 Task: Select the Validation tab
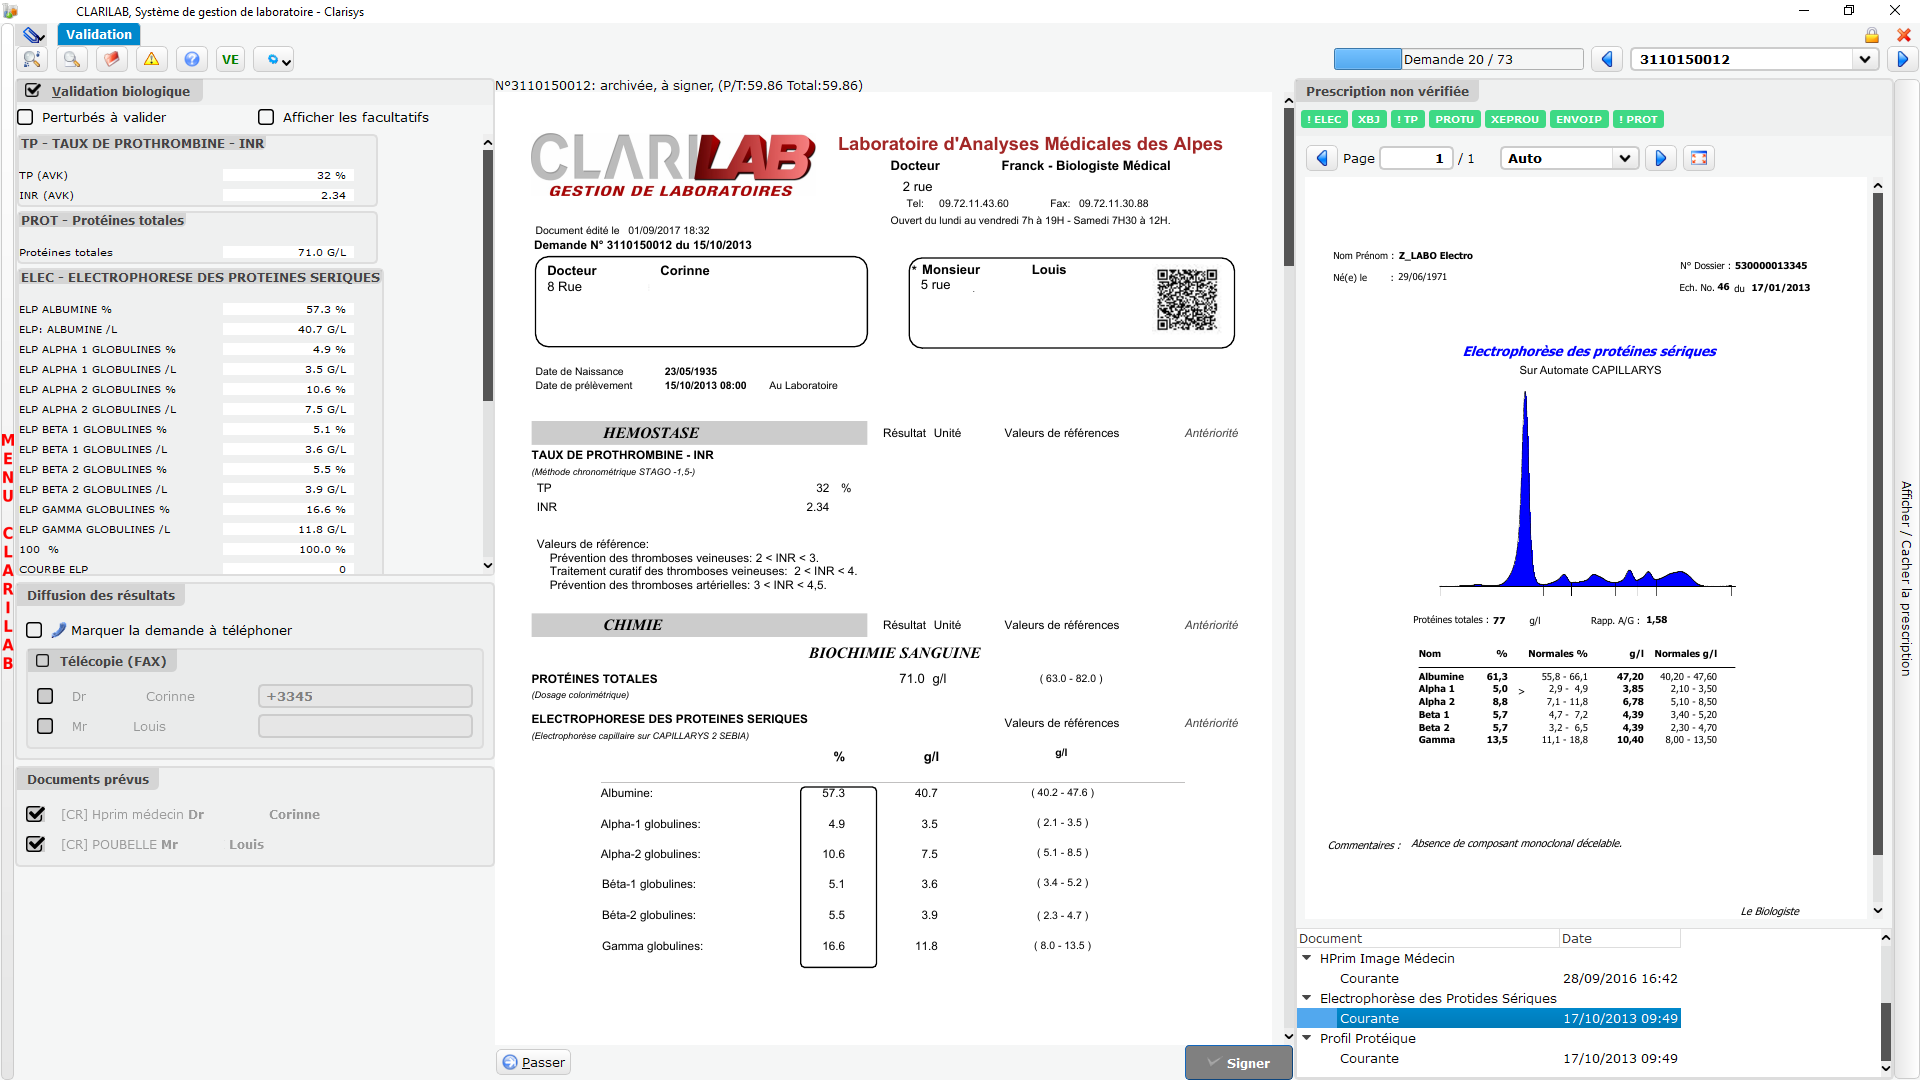click(98, 34)
